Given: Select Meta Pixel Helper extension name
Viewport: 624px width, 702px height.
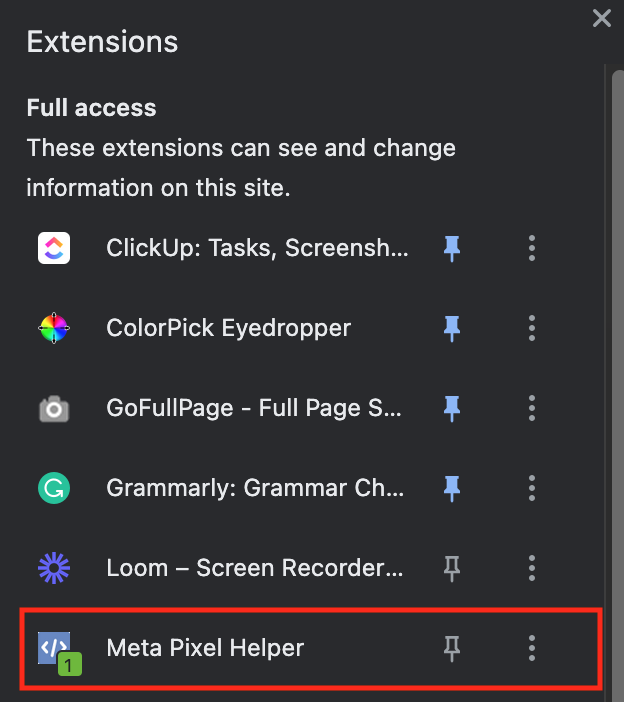Looking at the screenshot, I should pos(205,648).
